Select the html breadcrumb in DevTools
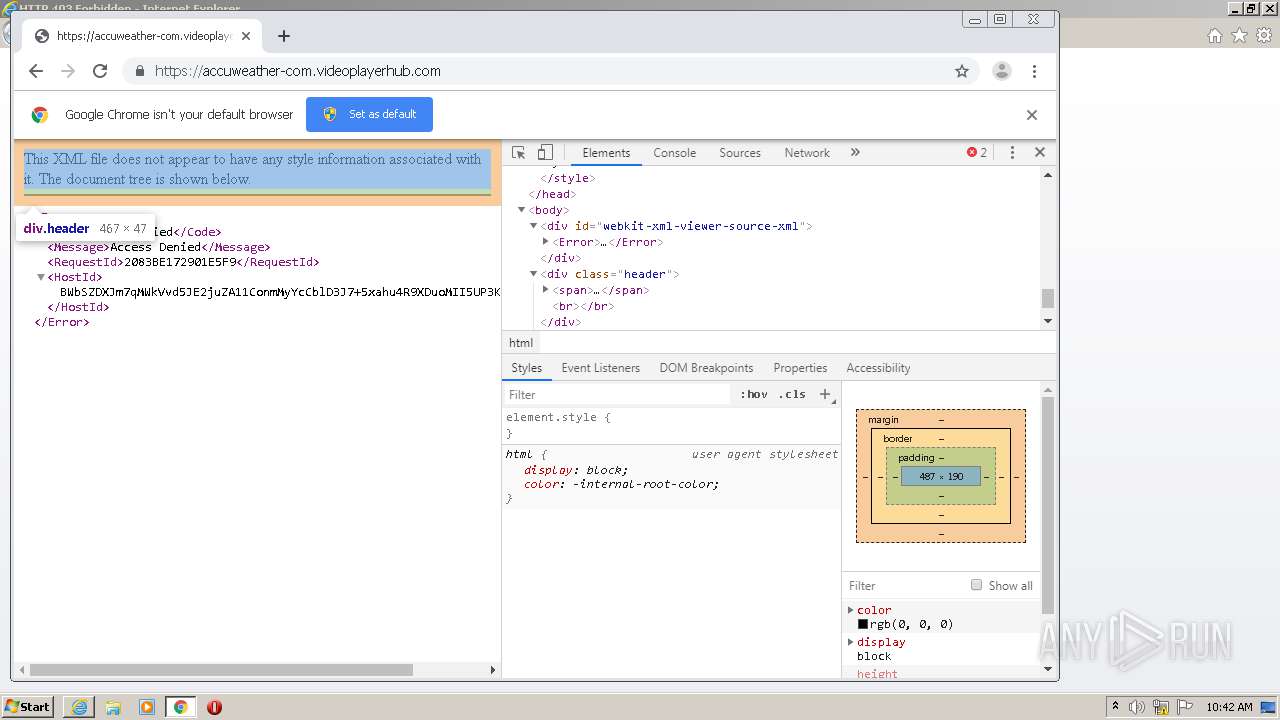 click(x=521, y=343)
